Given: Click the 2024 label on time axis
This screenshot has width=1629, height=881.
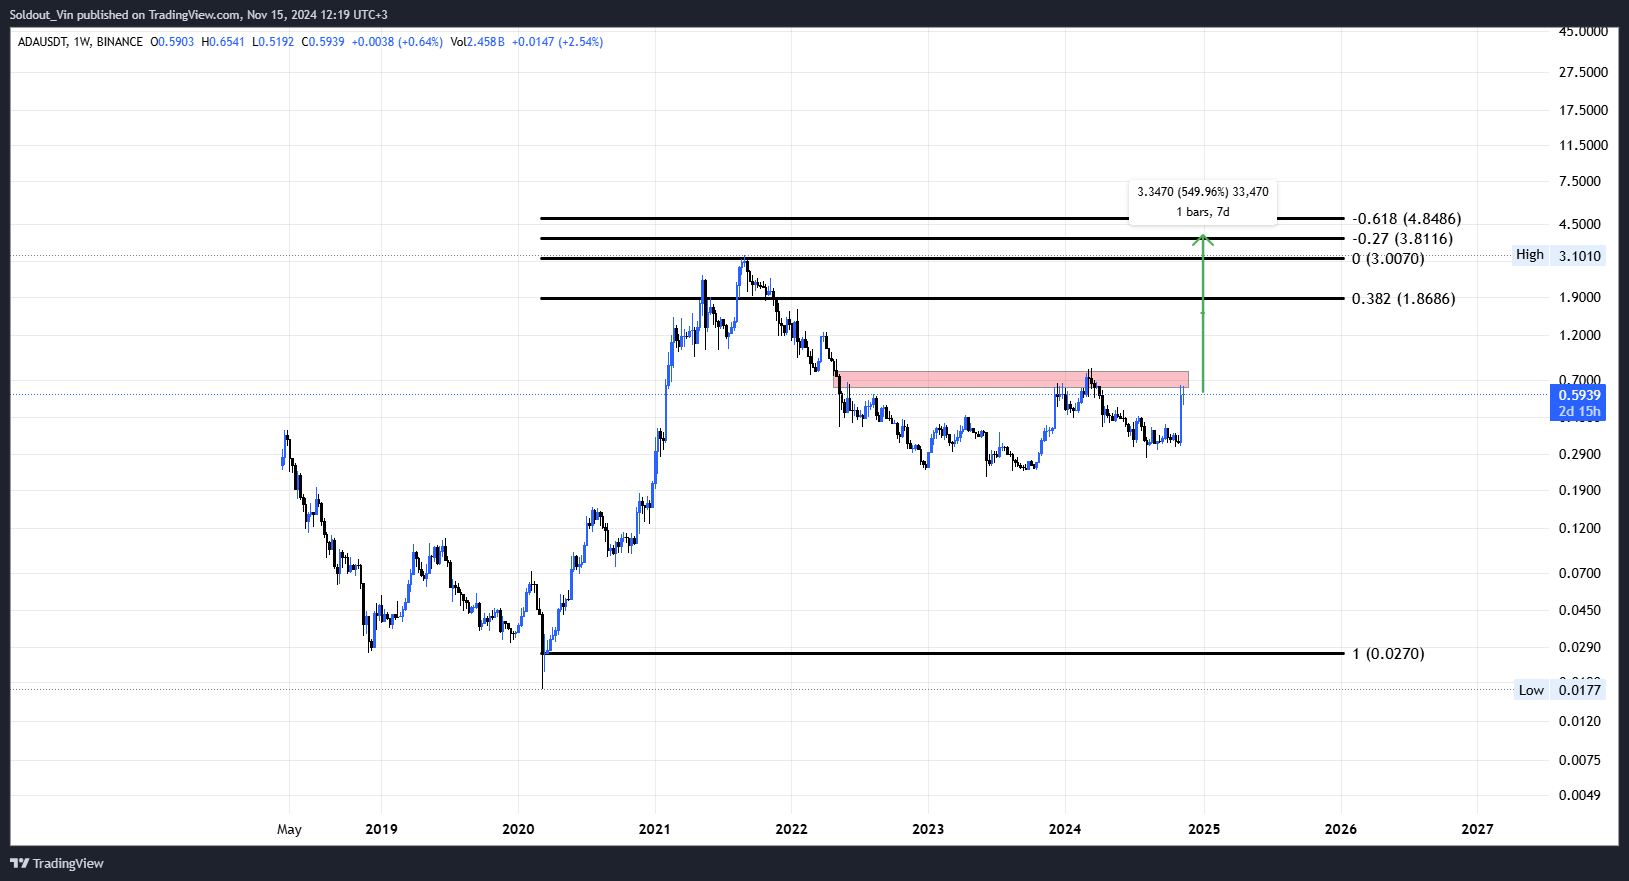Looking at the screenshot, I should pyautogui.click(x=1065, y=829).
